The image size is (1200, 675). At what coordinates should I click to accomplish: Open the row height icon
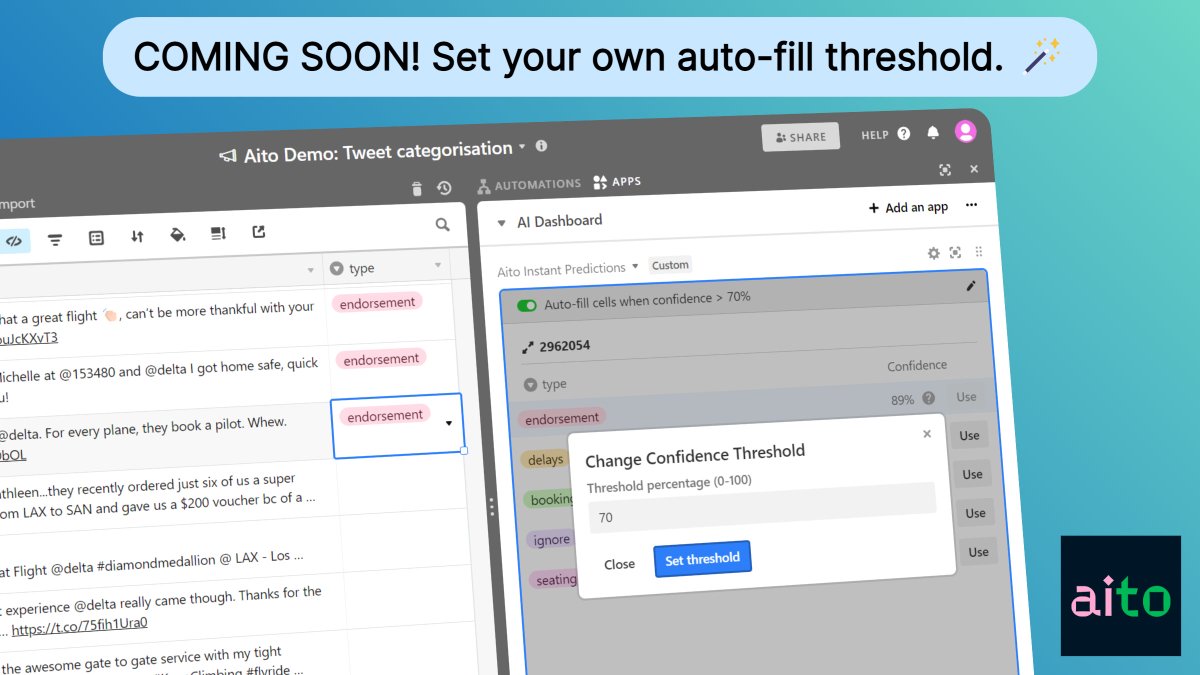point(218,233)
